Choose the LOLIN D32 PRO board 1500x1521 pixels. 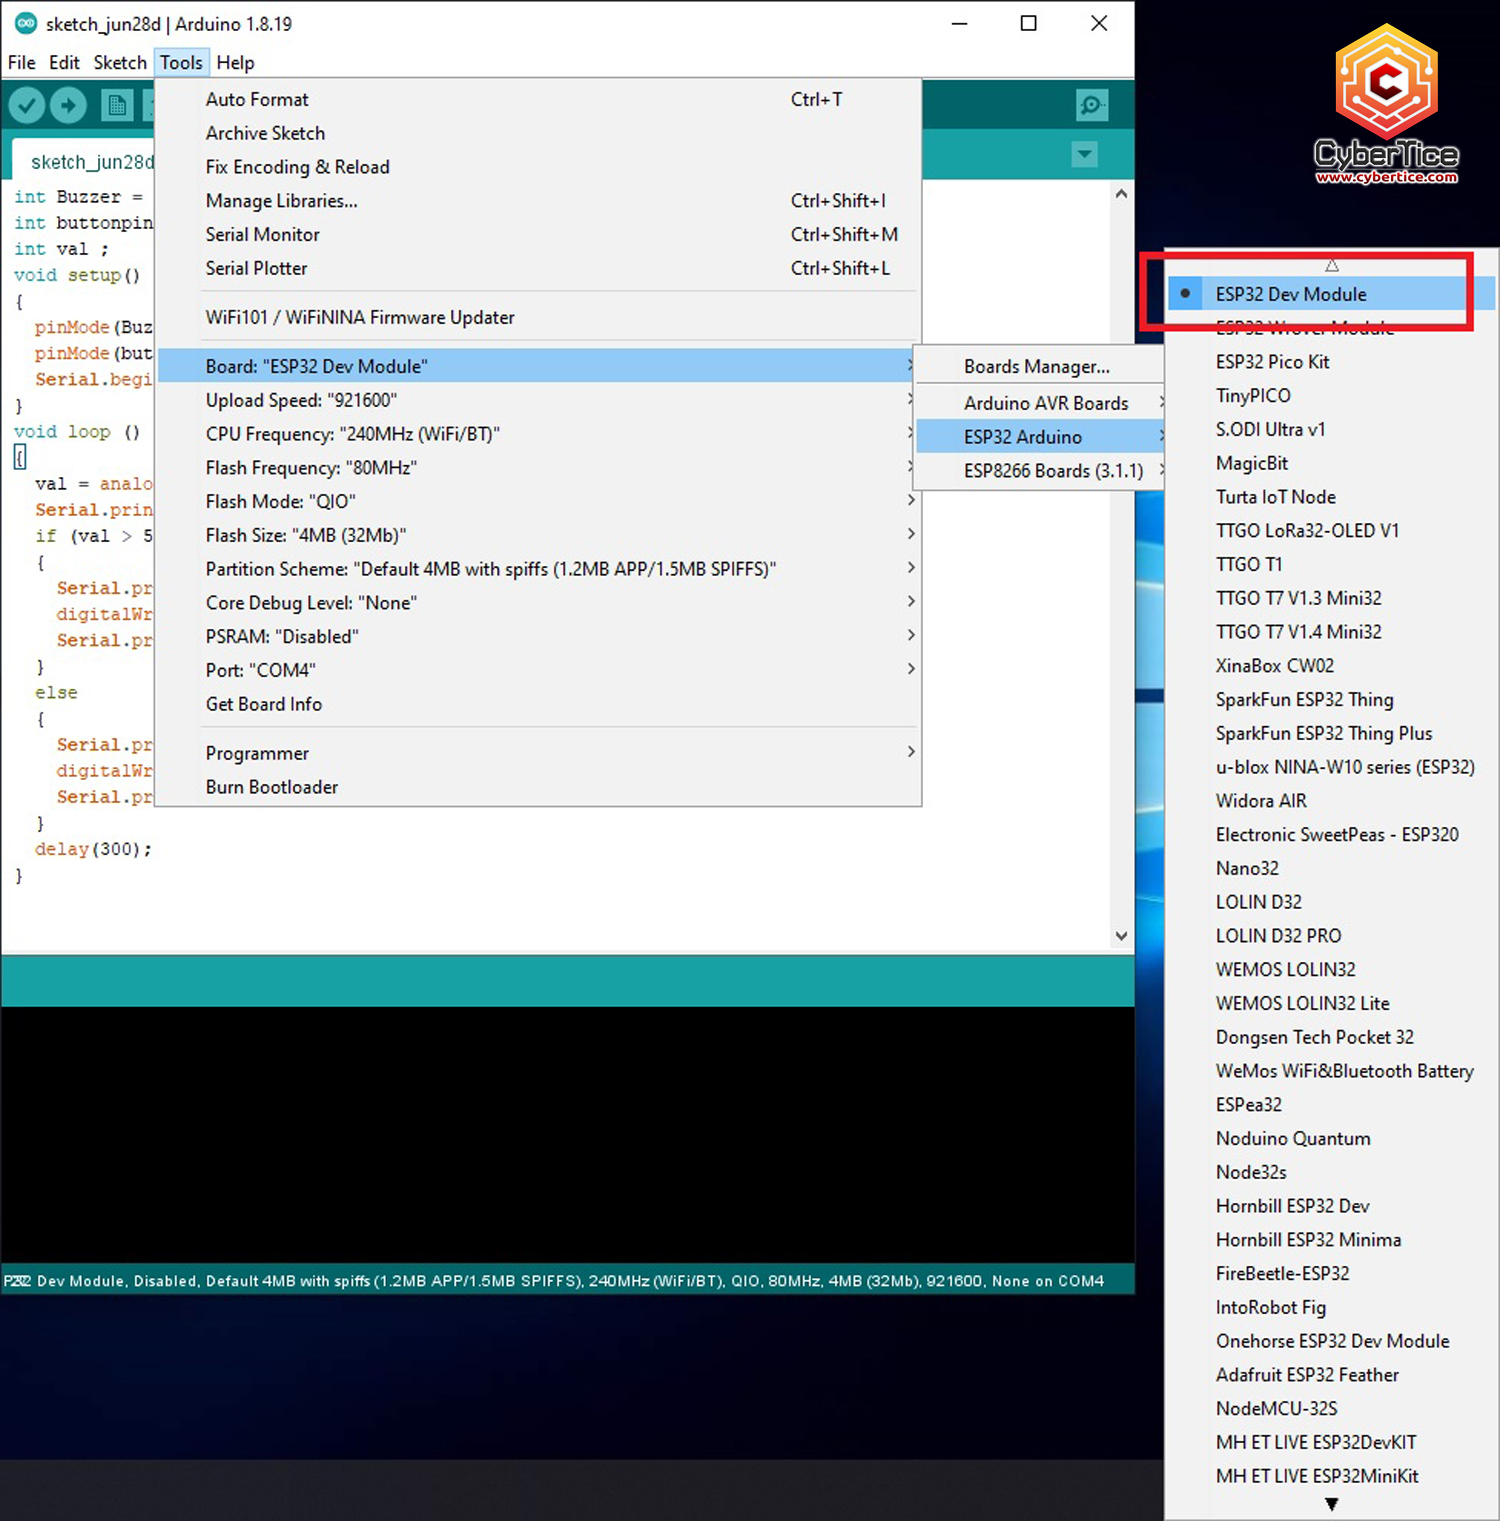click(x=1278, y=936)
